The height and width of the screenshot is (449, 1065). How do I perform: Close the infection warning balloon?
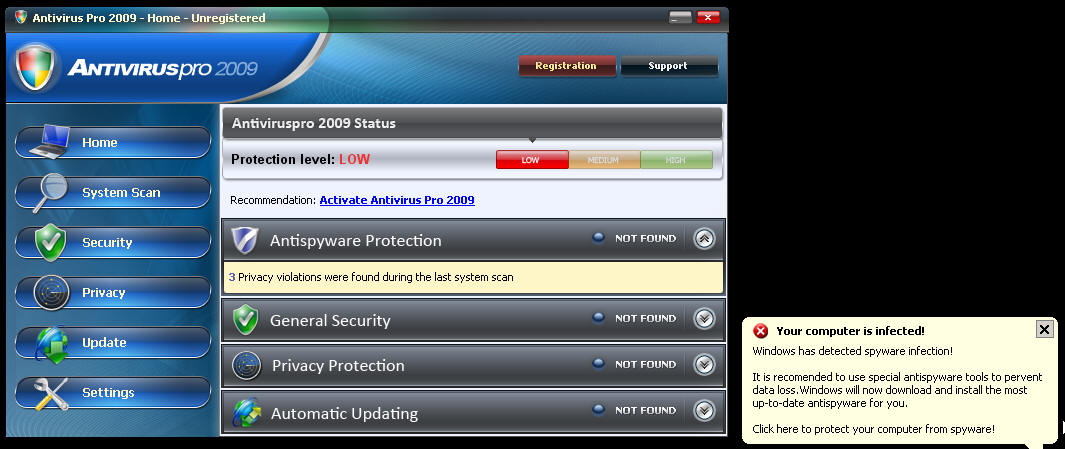[x=1044, y=329]
